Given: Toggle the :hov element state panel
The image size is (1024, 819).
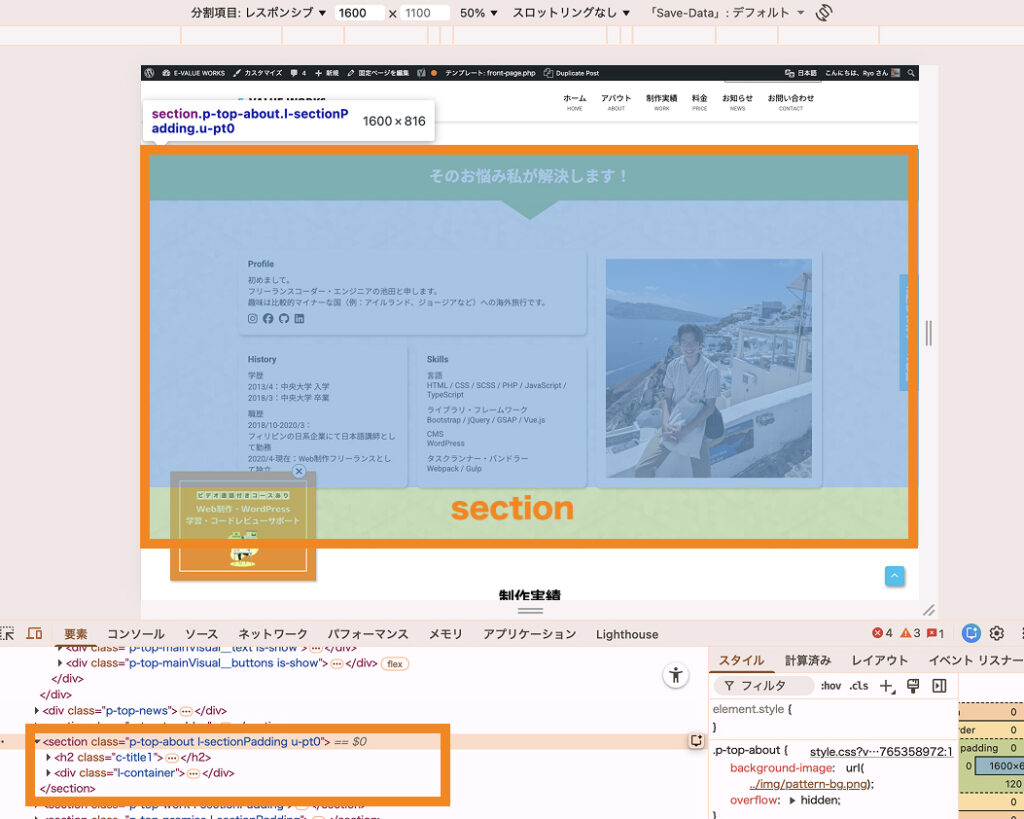Looking at the screenshot, I should pyautogui.click(x=831, y=685).
